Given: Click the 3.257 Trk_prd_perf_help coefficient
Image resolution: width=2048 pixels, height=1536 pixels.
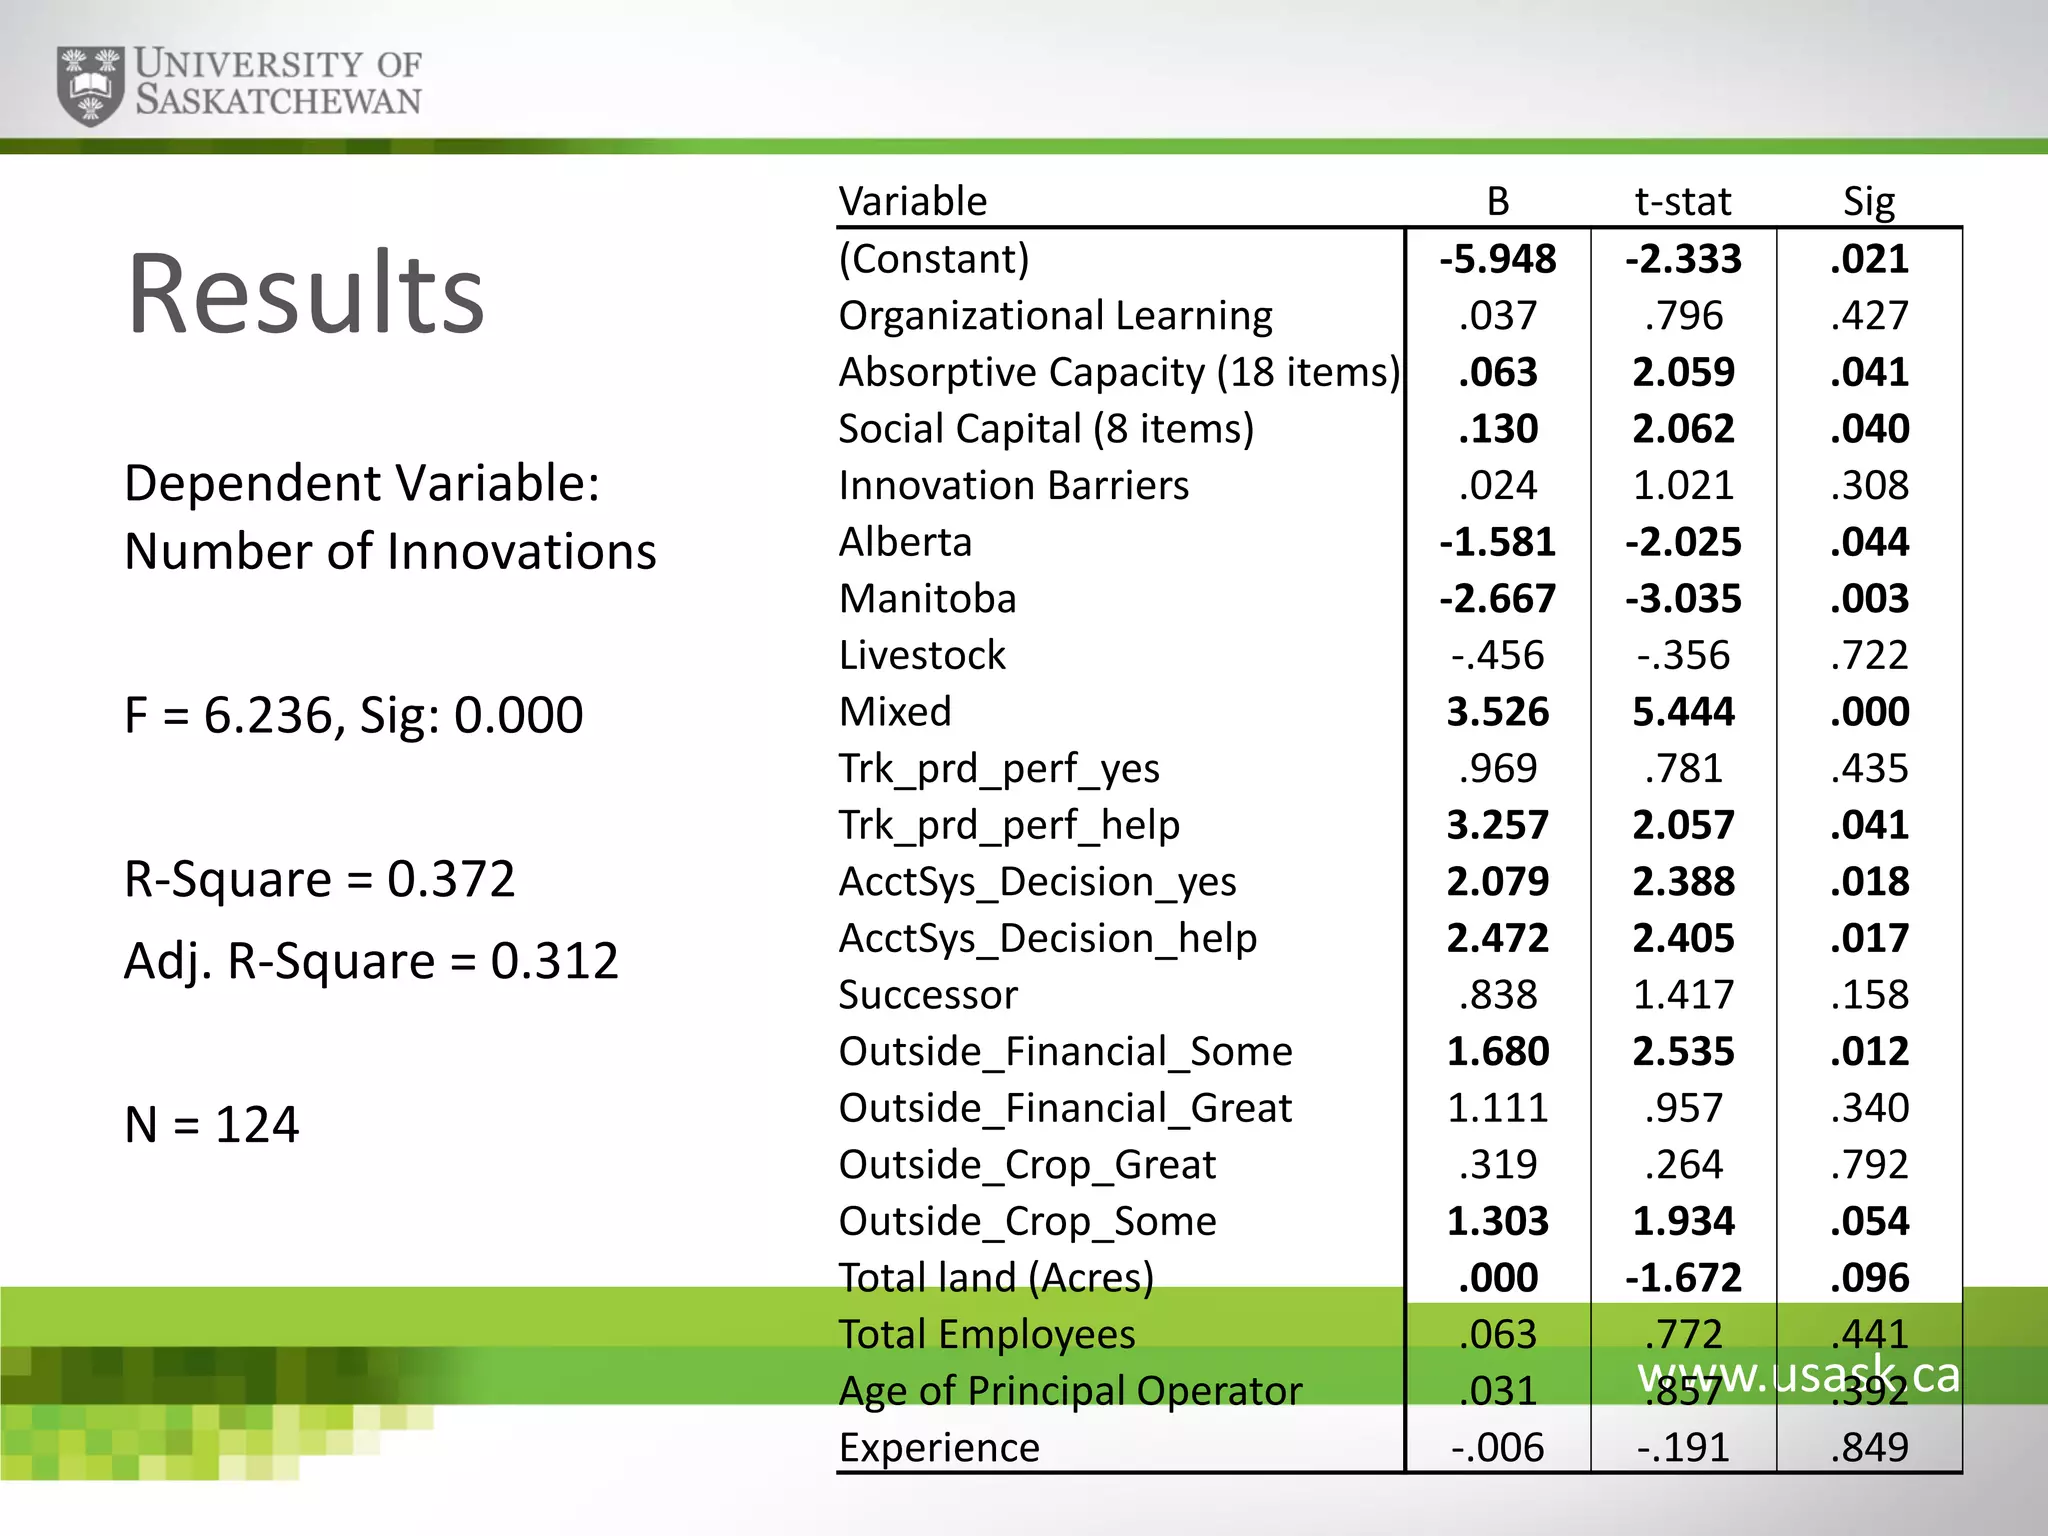Looking at the screenshot, I should coord(1498,825).
